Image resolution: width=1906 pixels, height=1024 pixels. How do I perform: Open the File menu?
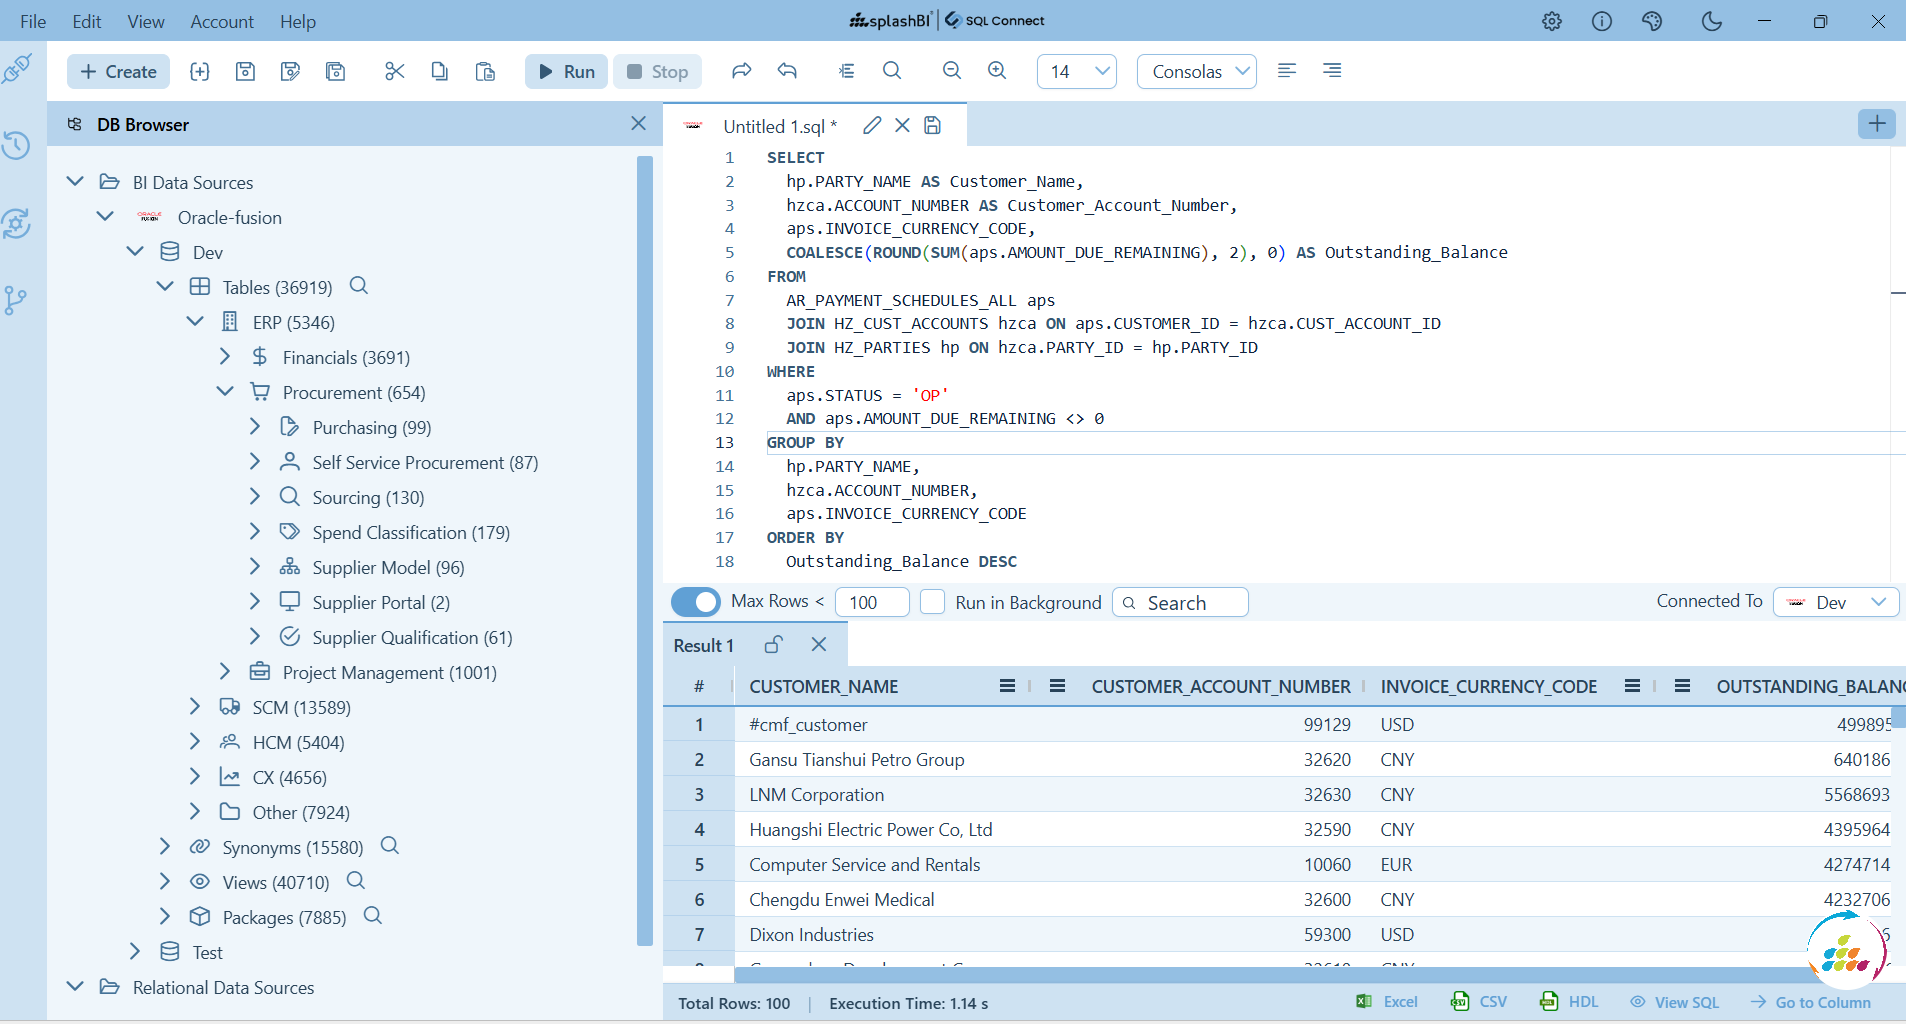pyautogui.click(x=33, y=21)
